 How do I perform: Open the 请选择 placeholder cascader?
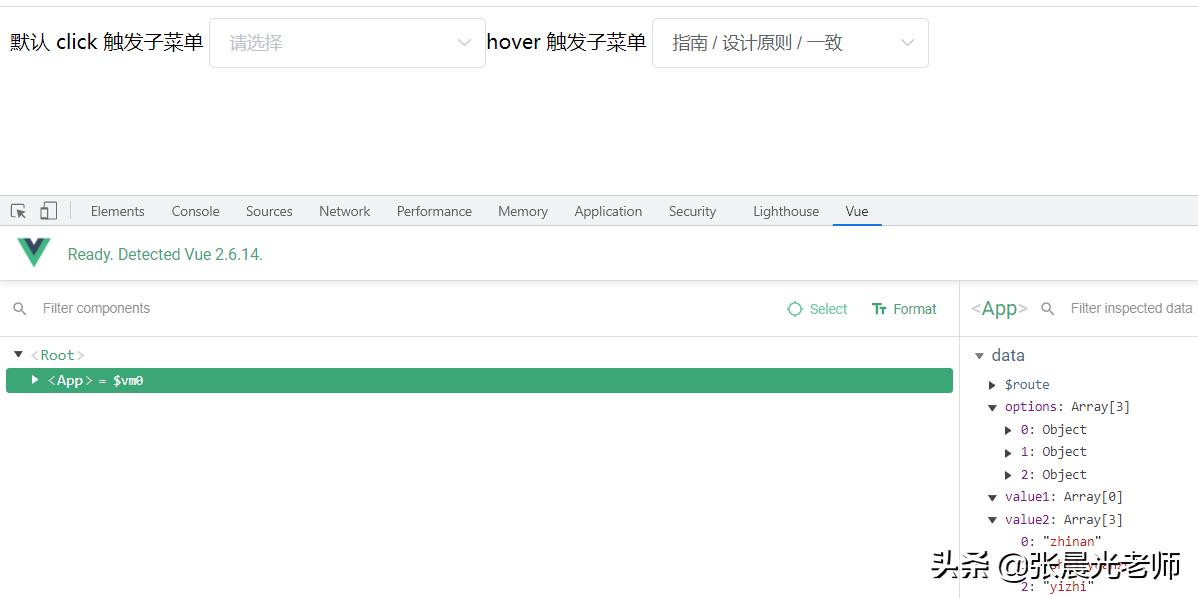tap(347, 43)
